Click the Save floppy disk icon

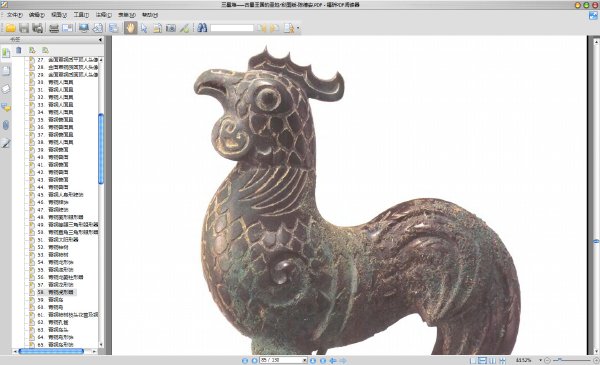click(24, 28)
